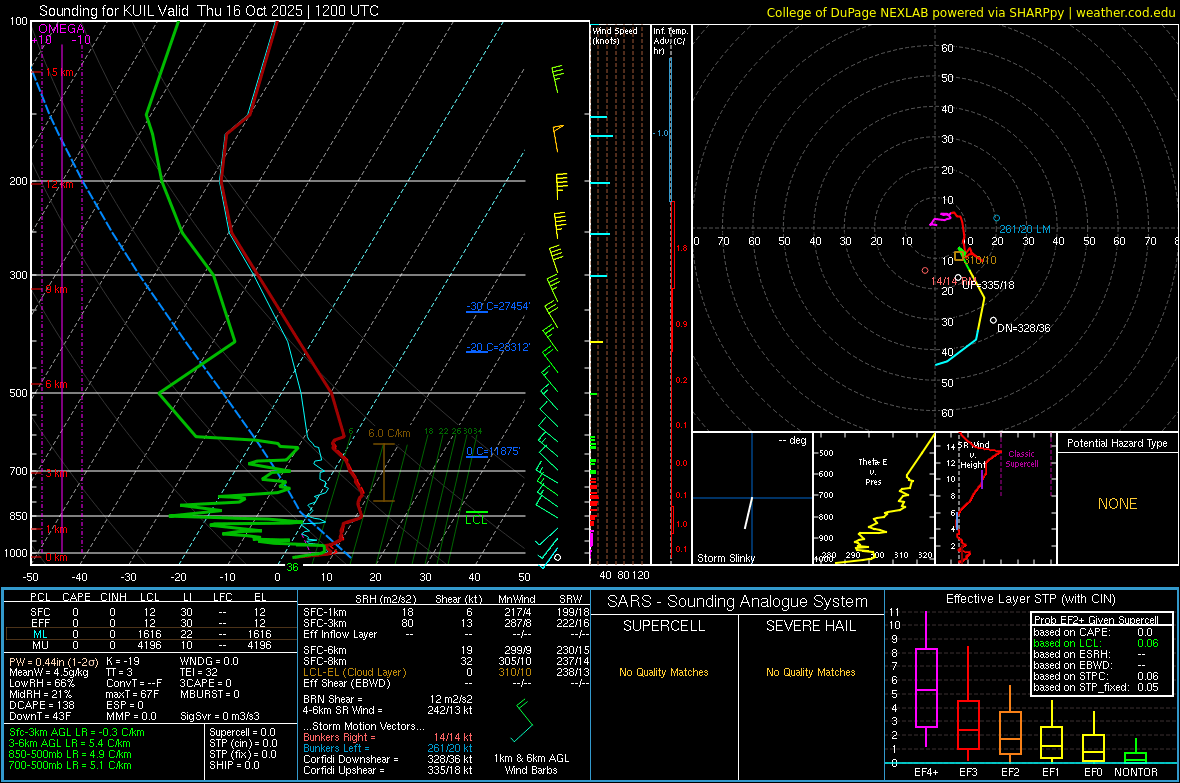Click the 15 km height marker
Image resolution: width=1180 pixels, height=783 pixels.
point(59,72)
